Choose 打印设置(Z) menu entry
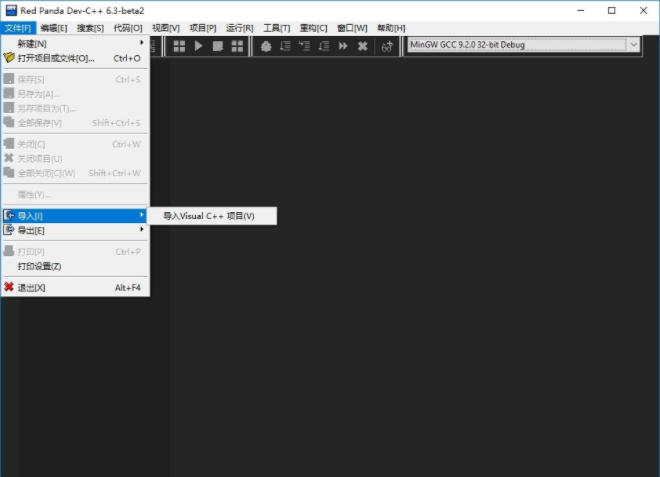Image resolution: width=660 pixels, height=477 pixels. [x=75, y=266]
